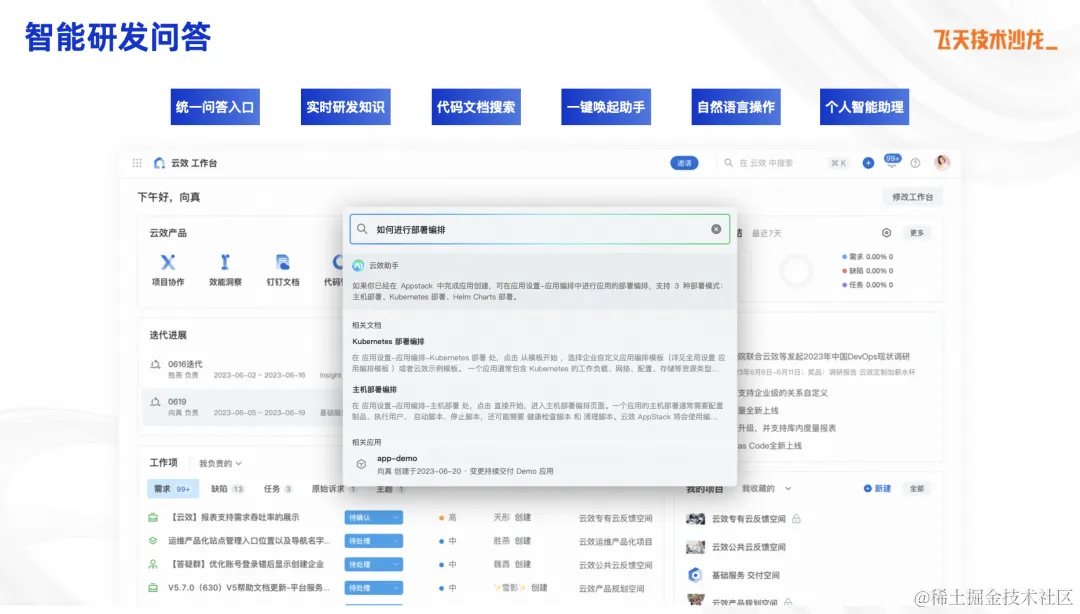Image resolution: width=1080 pixels, height=614 pixels.
Task: Open the statistics panel settings icon
Action: coord(886,233)
